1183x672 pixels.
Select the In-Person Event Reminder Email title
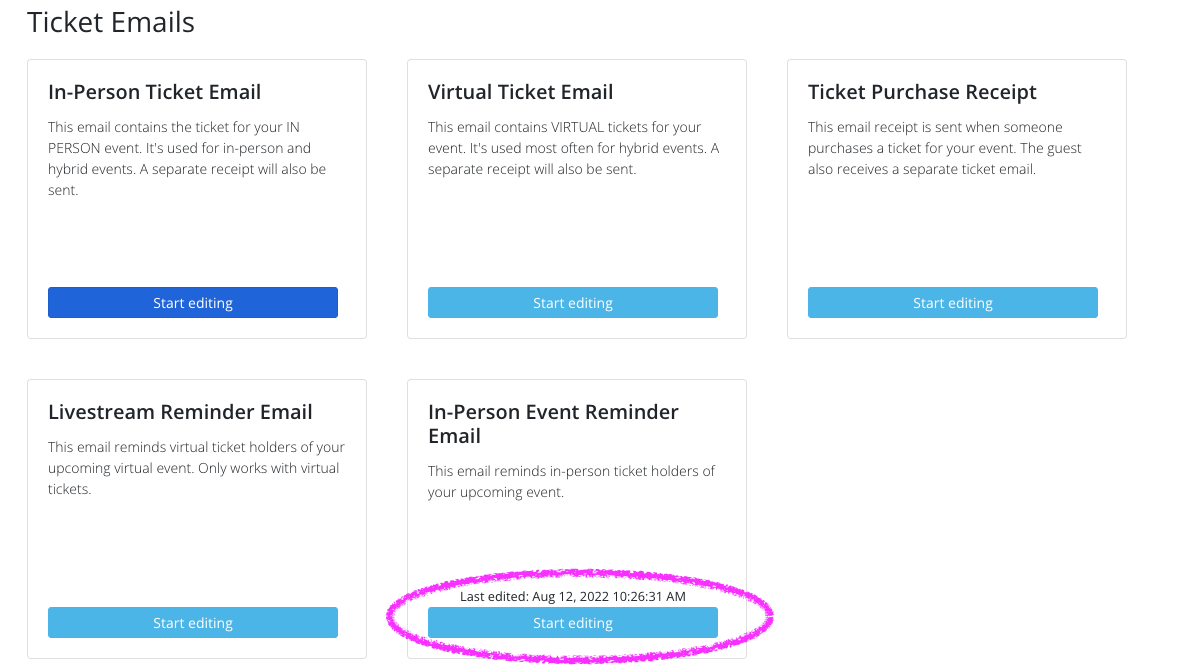[x=553, y=424]
